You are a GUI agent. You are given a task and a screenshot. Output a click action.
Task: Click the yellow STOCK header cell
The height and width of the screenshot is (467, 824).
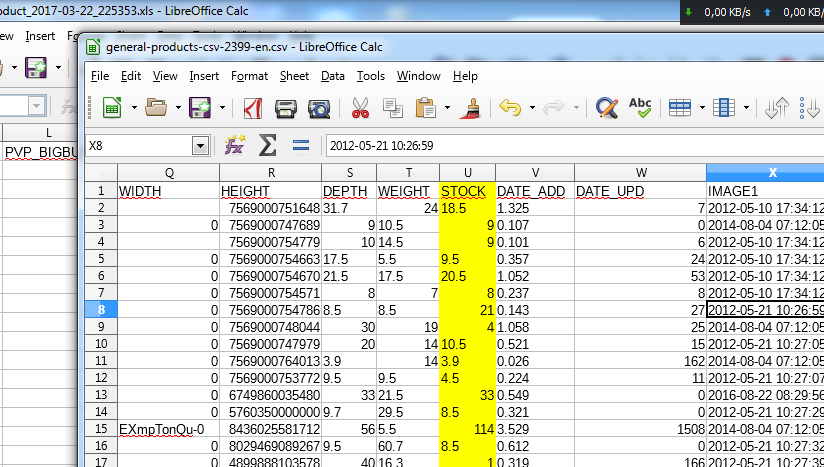(x=467, y=190)
